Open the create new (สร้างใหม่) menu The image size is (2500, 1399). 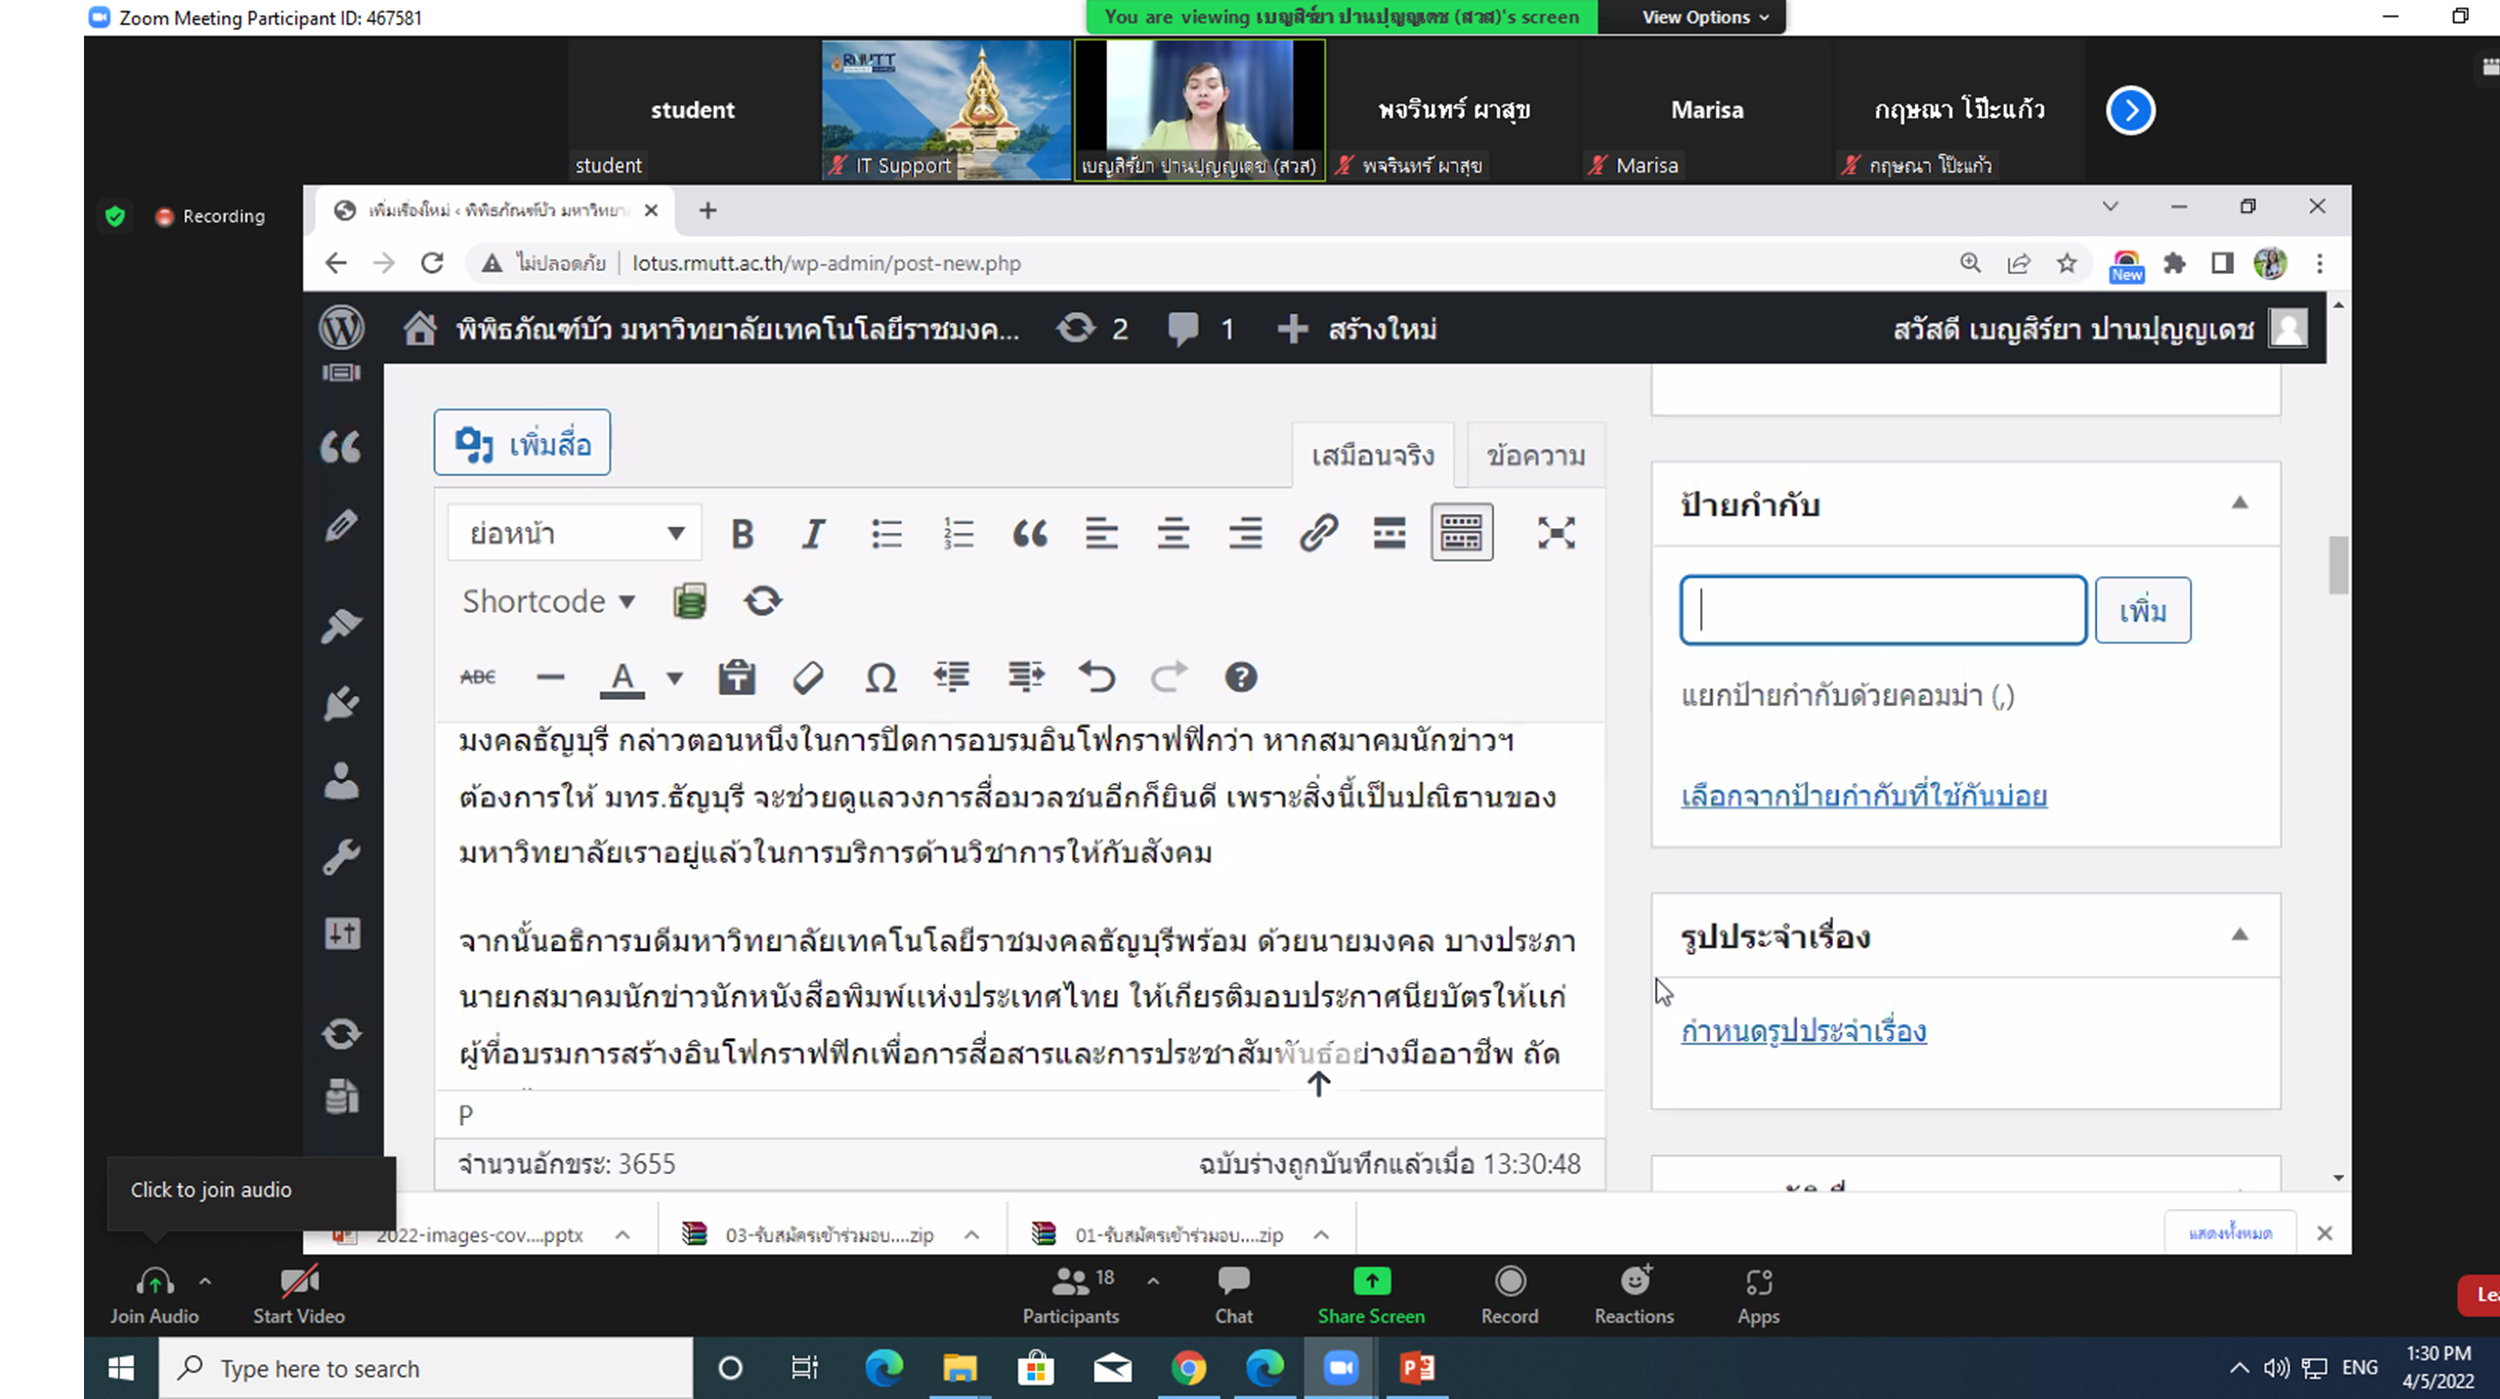pyautogui.click(x=1357, y=328)
